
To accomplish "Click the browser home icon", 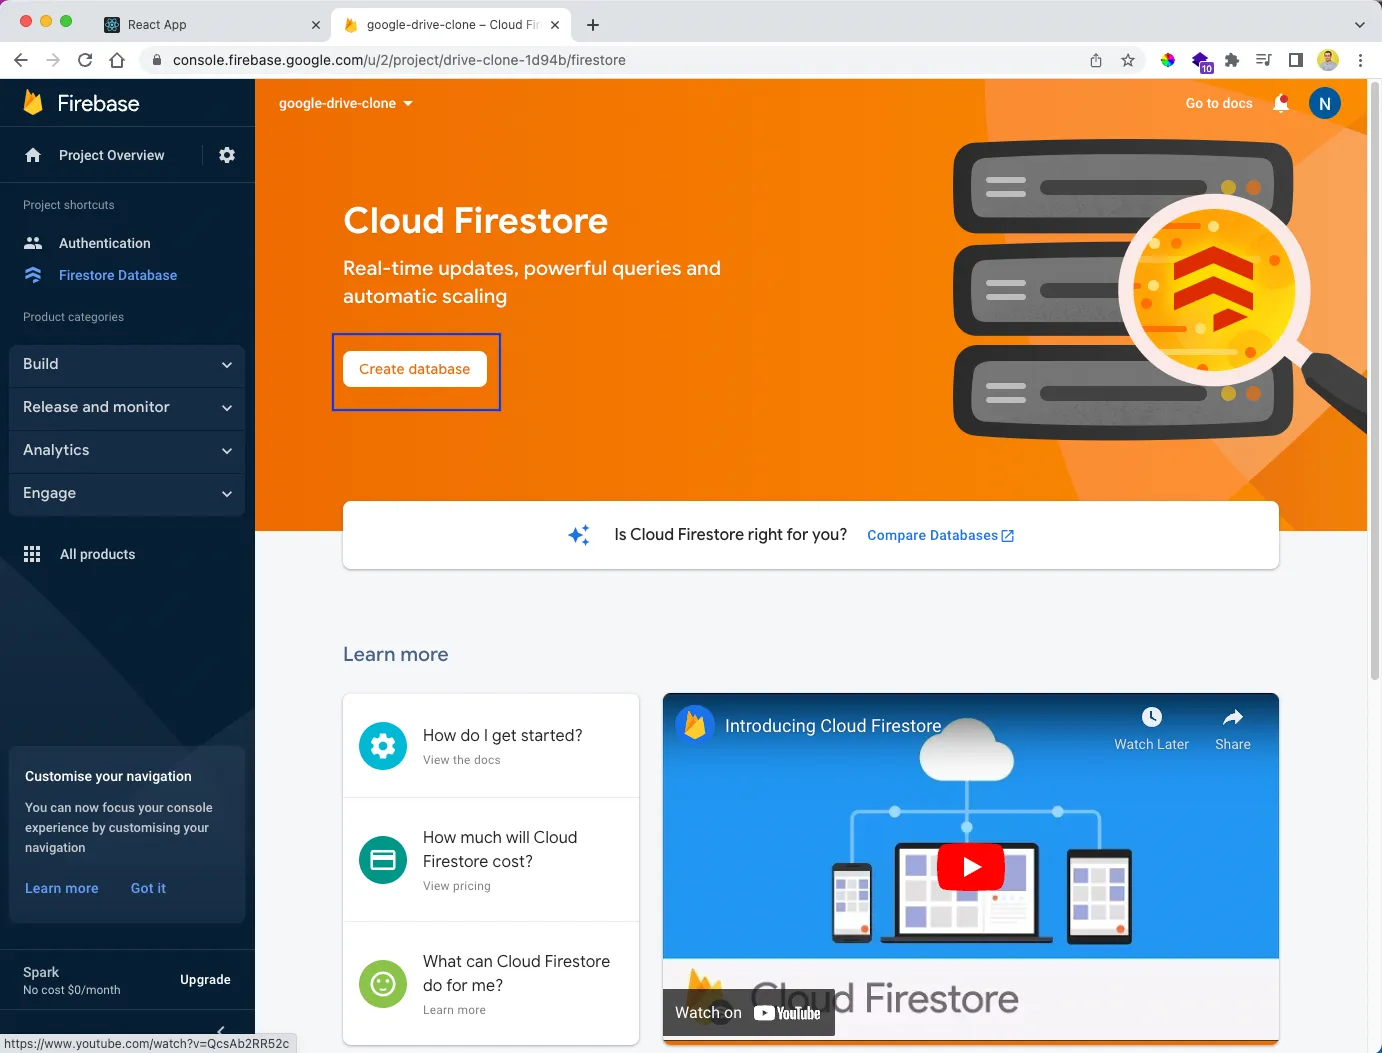I will [117, 60].
